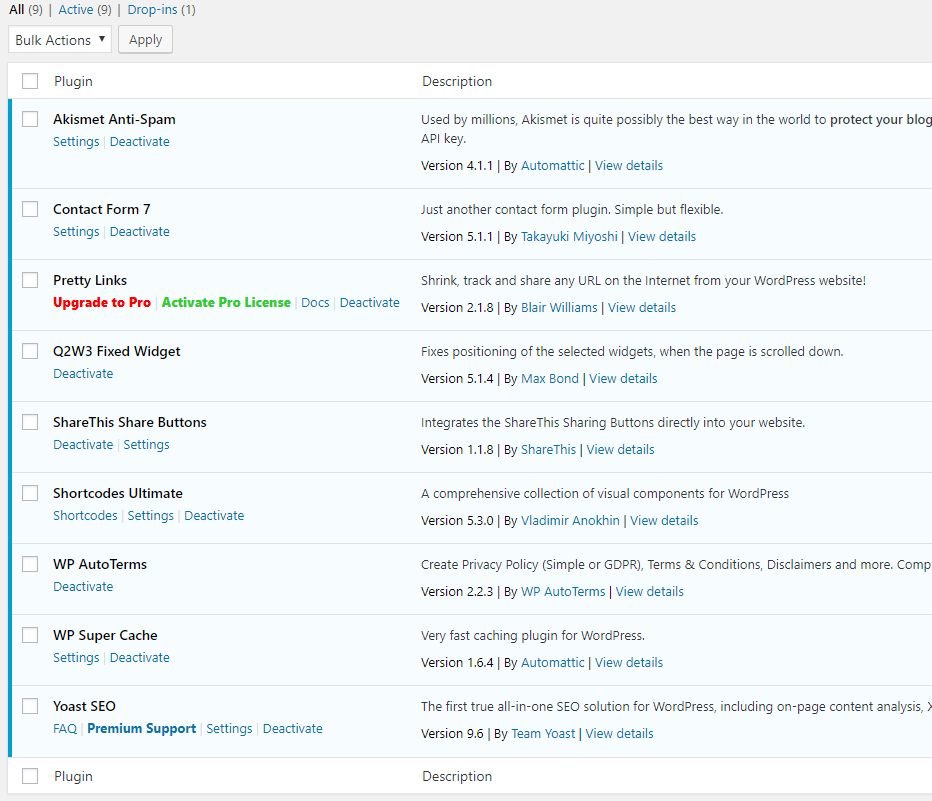
Task: Tick the select-all checkbox in bottom footer
Action: click(x=30, y=776)
